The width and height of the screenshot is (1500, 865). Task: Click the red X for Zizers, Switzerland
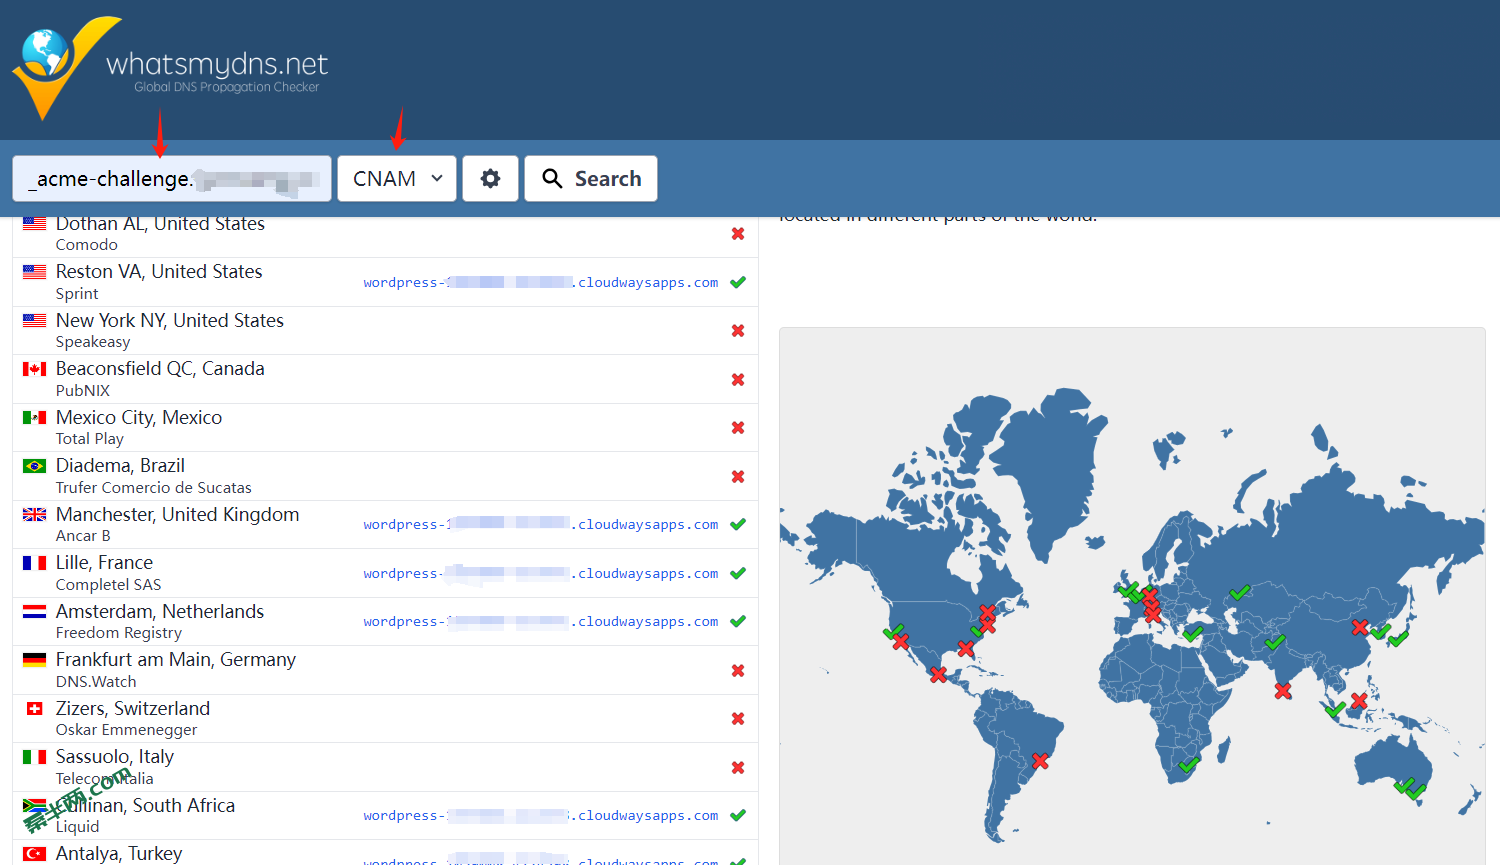[x=738, y=718]
